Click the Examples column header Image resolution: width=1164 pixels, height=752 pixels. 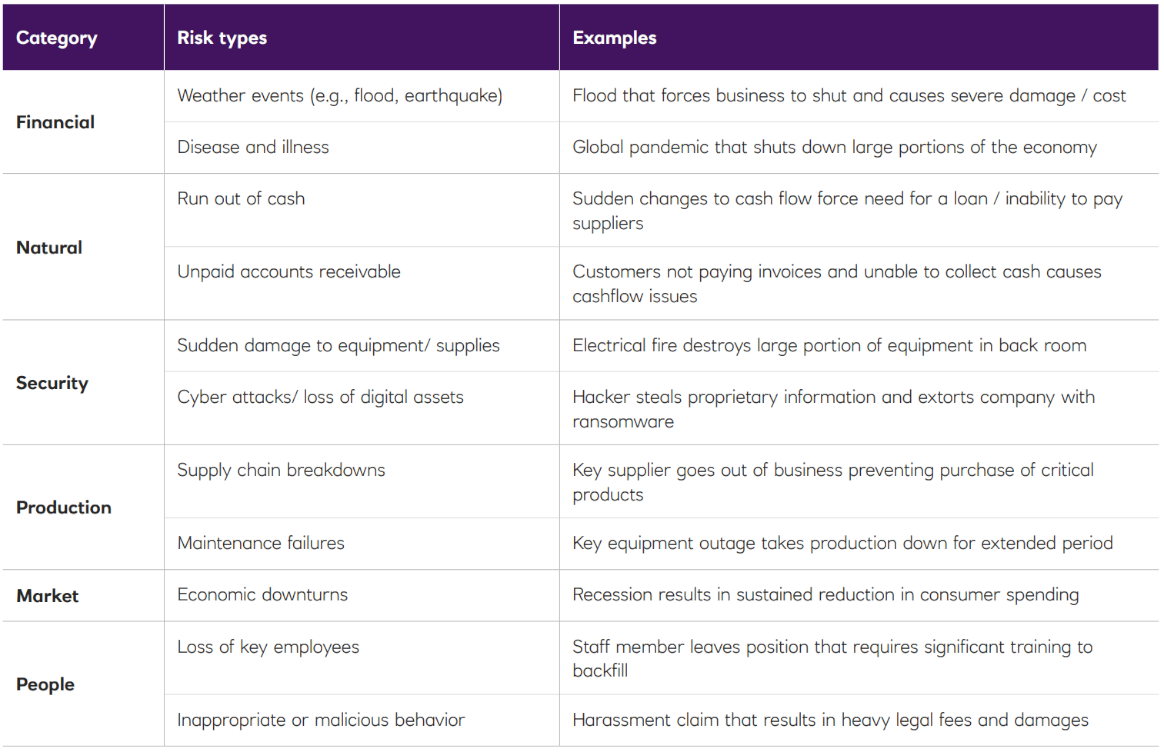[x=614, y=38]
